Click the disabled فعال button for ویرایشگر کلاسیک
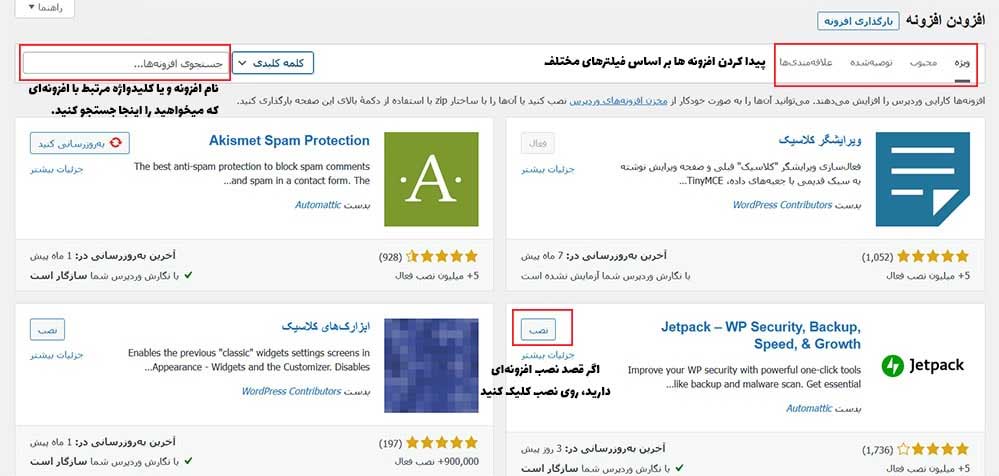This screenshot has width=999, height=476. [x=538, y=143]
